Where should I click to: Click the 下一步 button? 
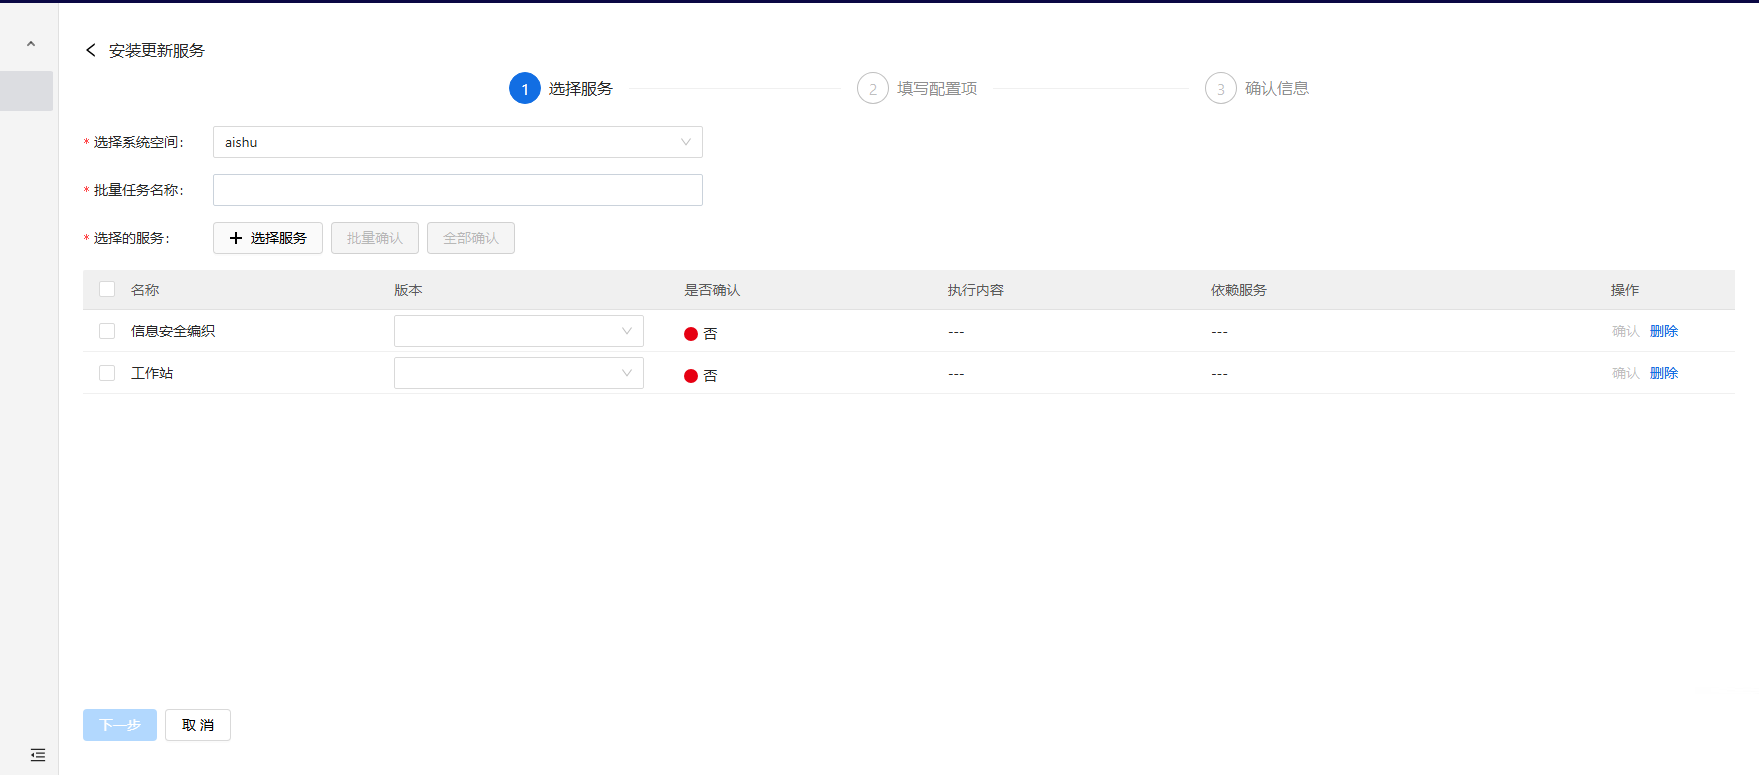pos(120,725)
